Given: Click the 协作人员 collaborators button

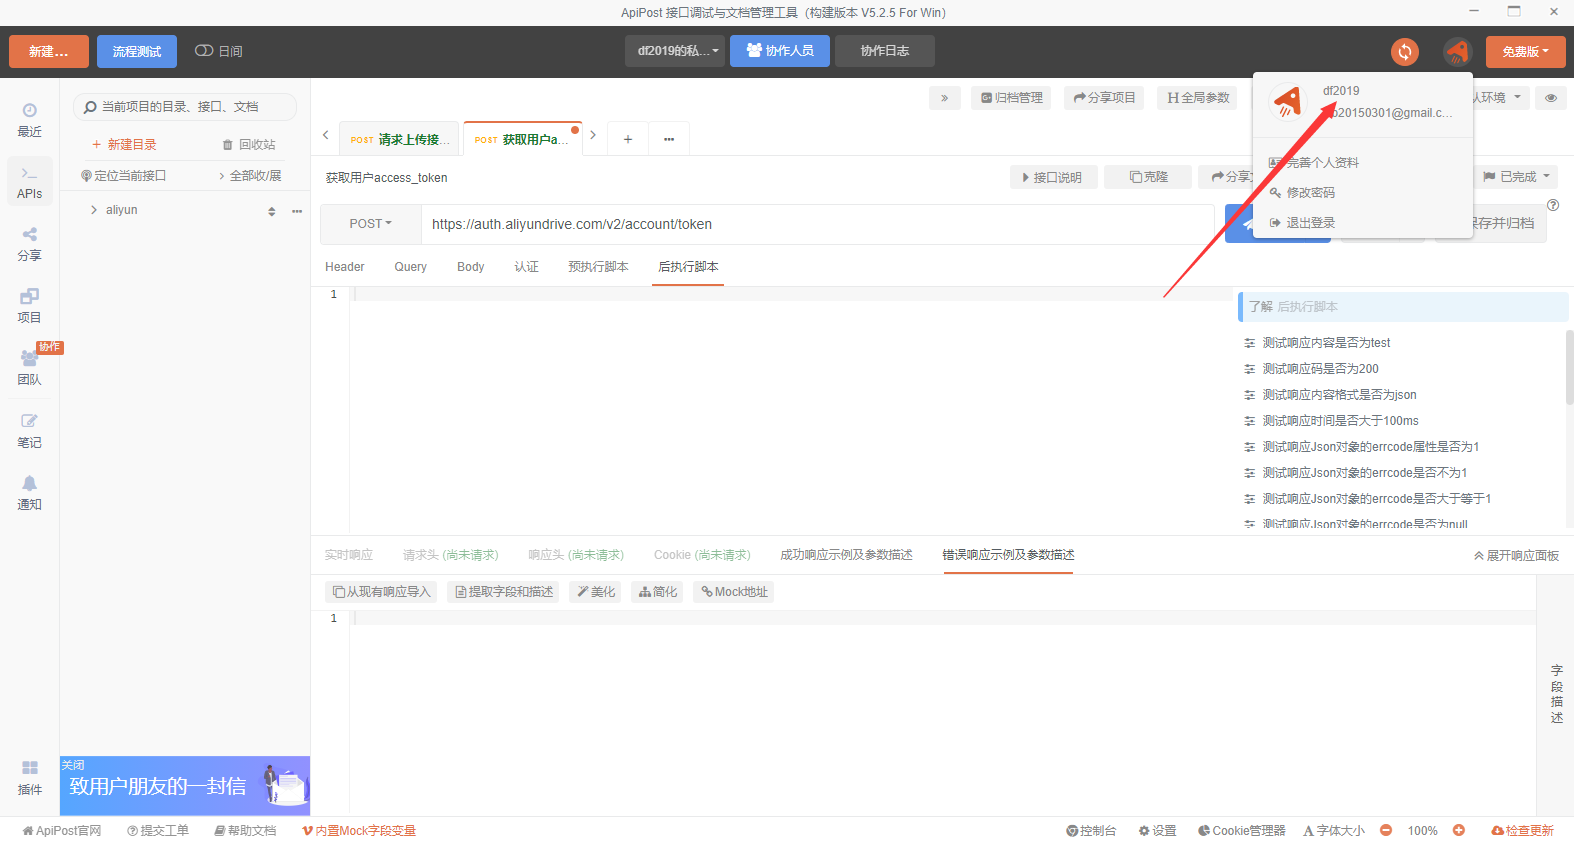Looking at the screenshot, I should click(780, 51).
